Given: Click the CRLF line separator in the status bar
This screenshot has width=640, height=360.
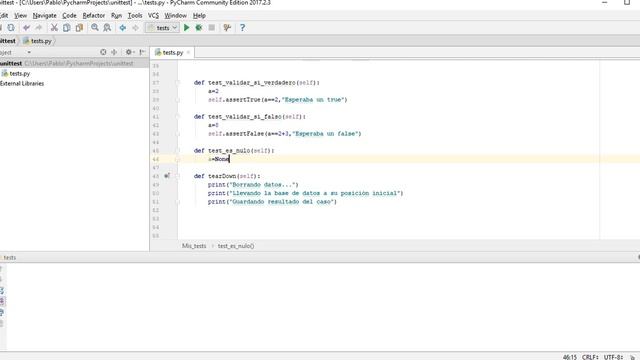Looking at the screenshot, I should coord(590,357).
